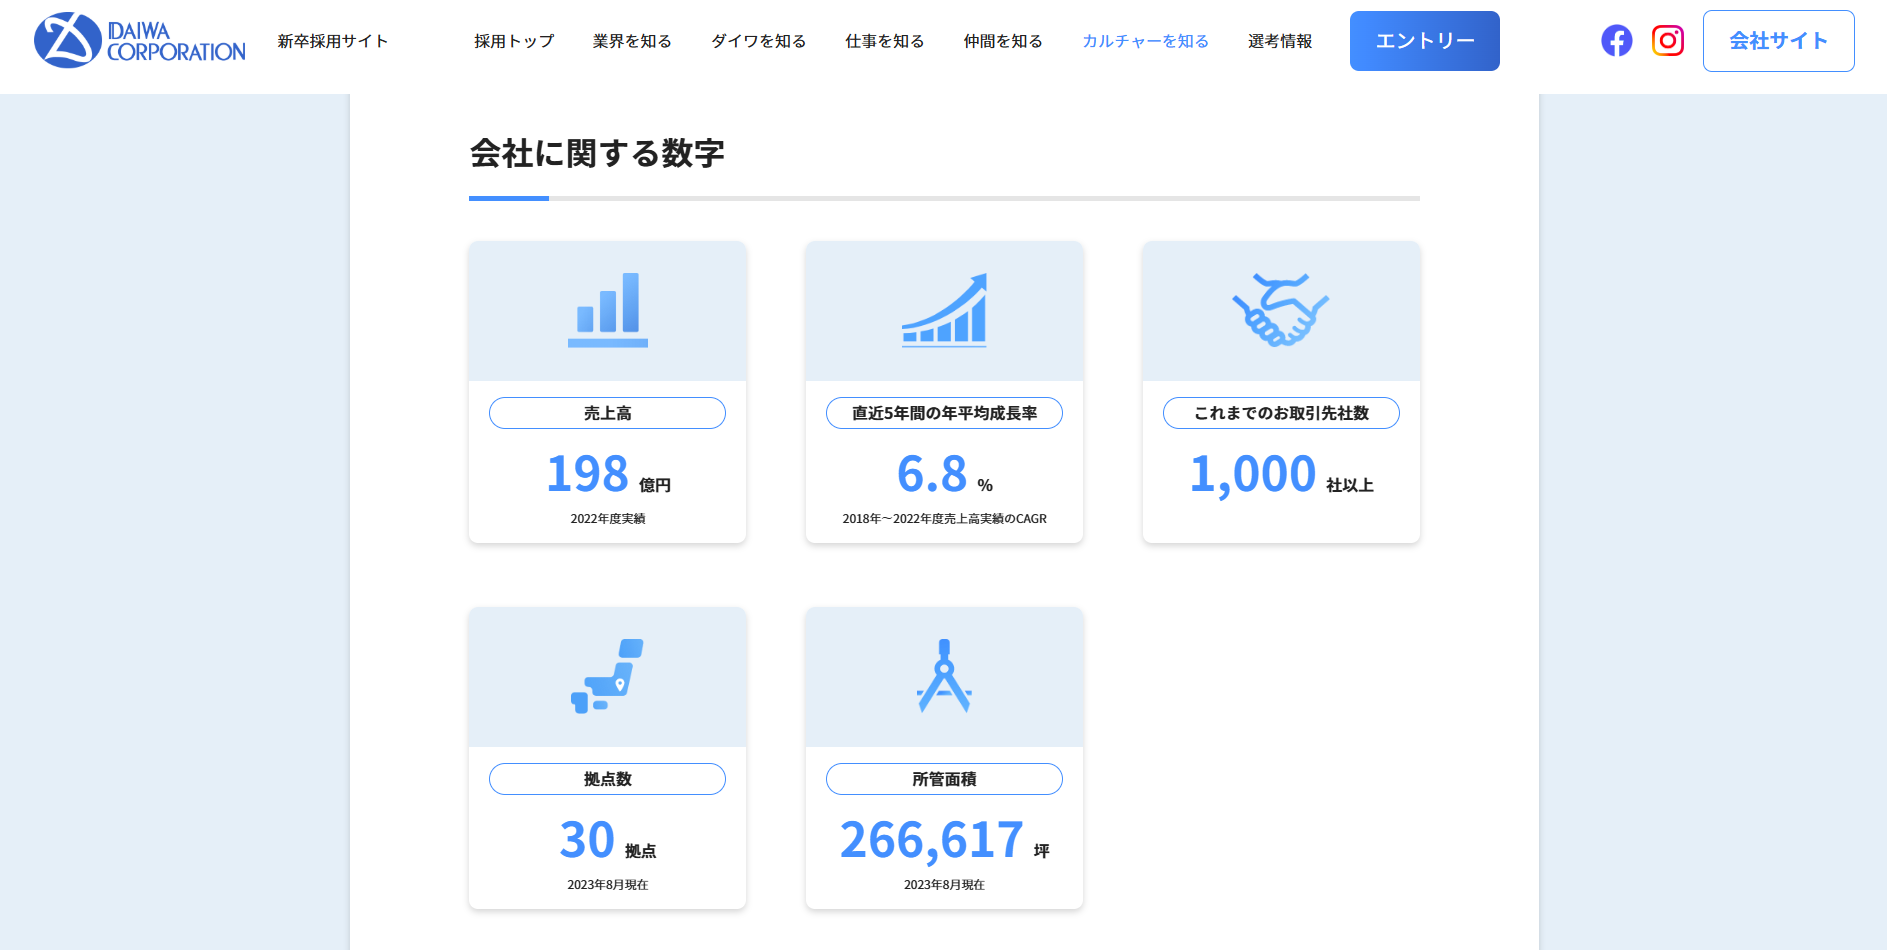Click the 266,617 坪 figure
This screenshot has height=950, width=1887.
pos(944,840)
